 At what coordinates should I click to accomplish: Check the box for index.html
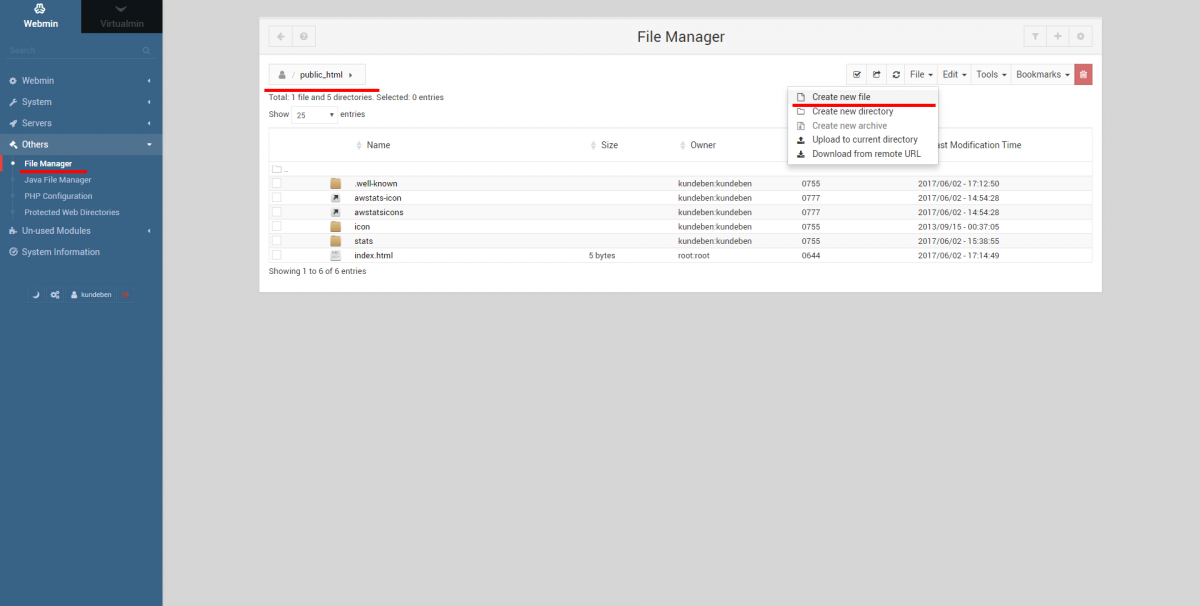[x=276, y=255]
